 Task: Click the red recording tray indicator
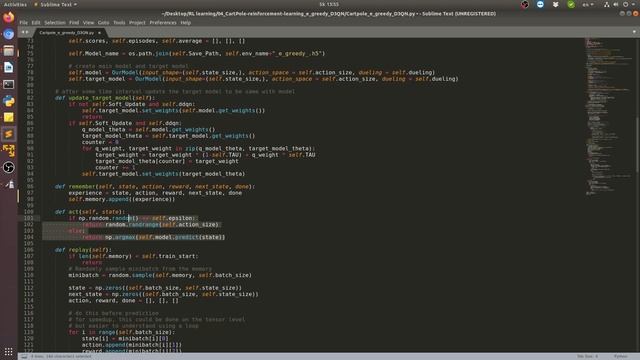525,4
